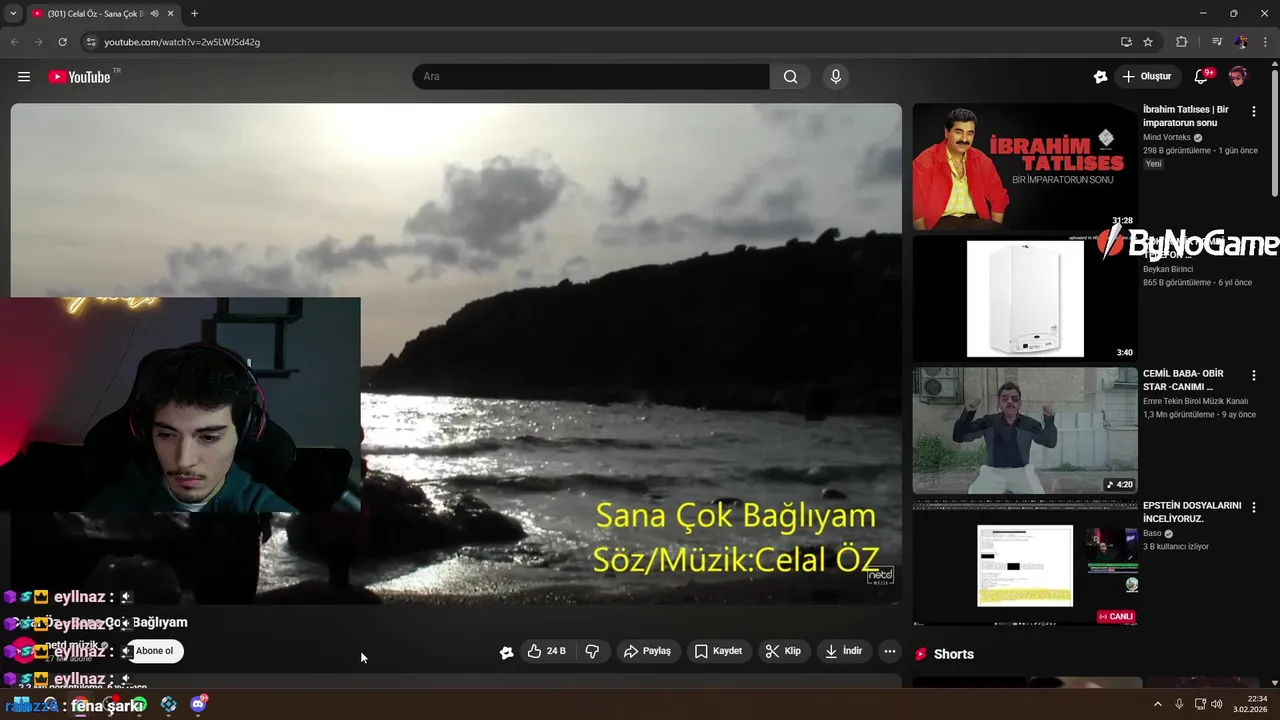Focus the YouTube 'Ara' search box
The height and width of the screenshot is (720, 1280).
click(591, 77)
